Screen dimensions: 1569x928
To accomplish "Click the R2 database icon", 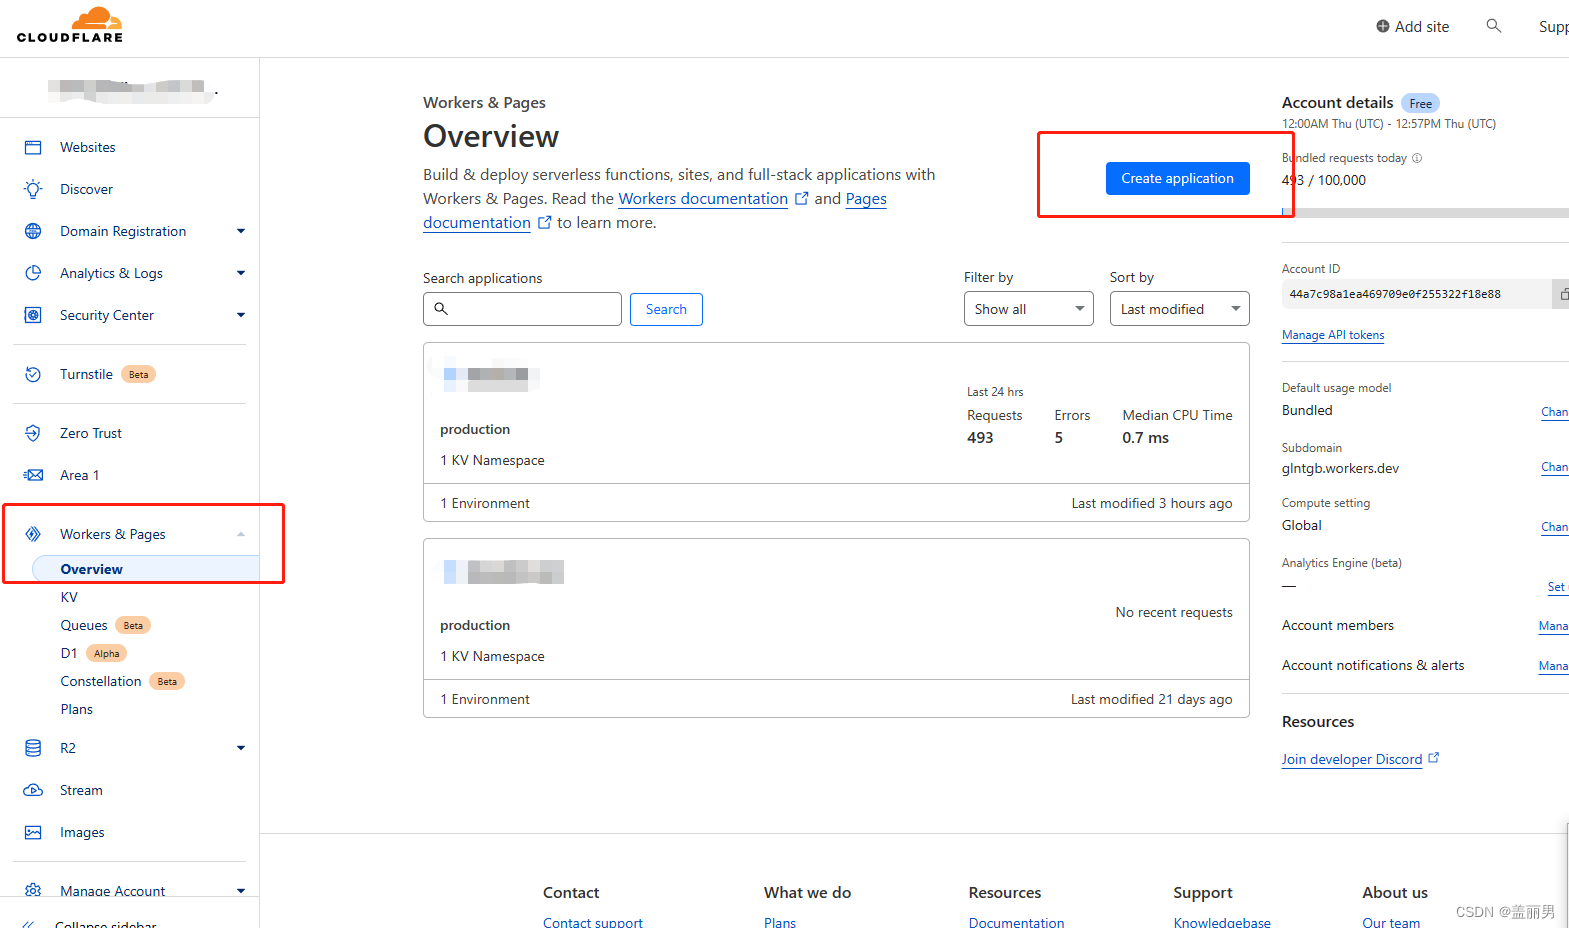I will [33, 748].
